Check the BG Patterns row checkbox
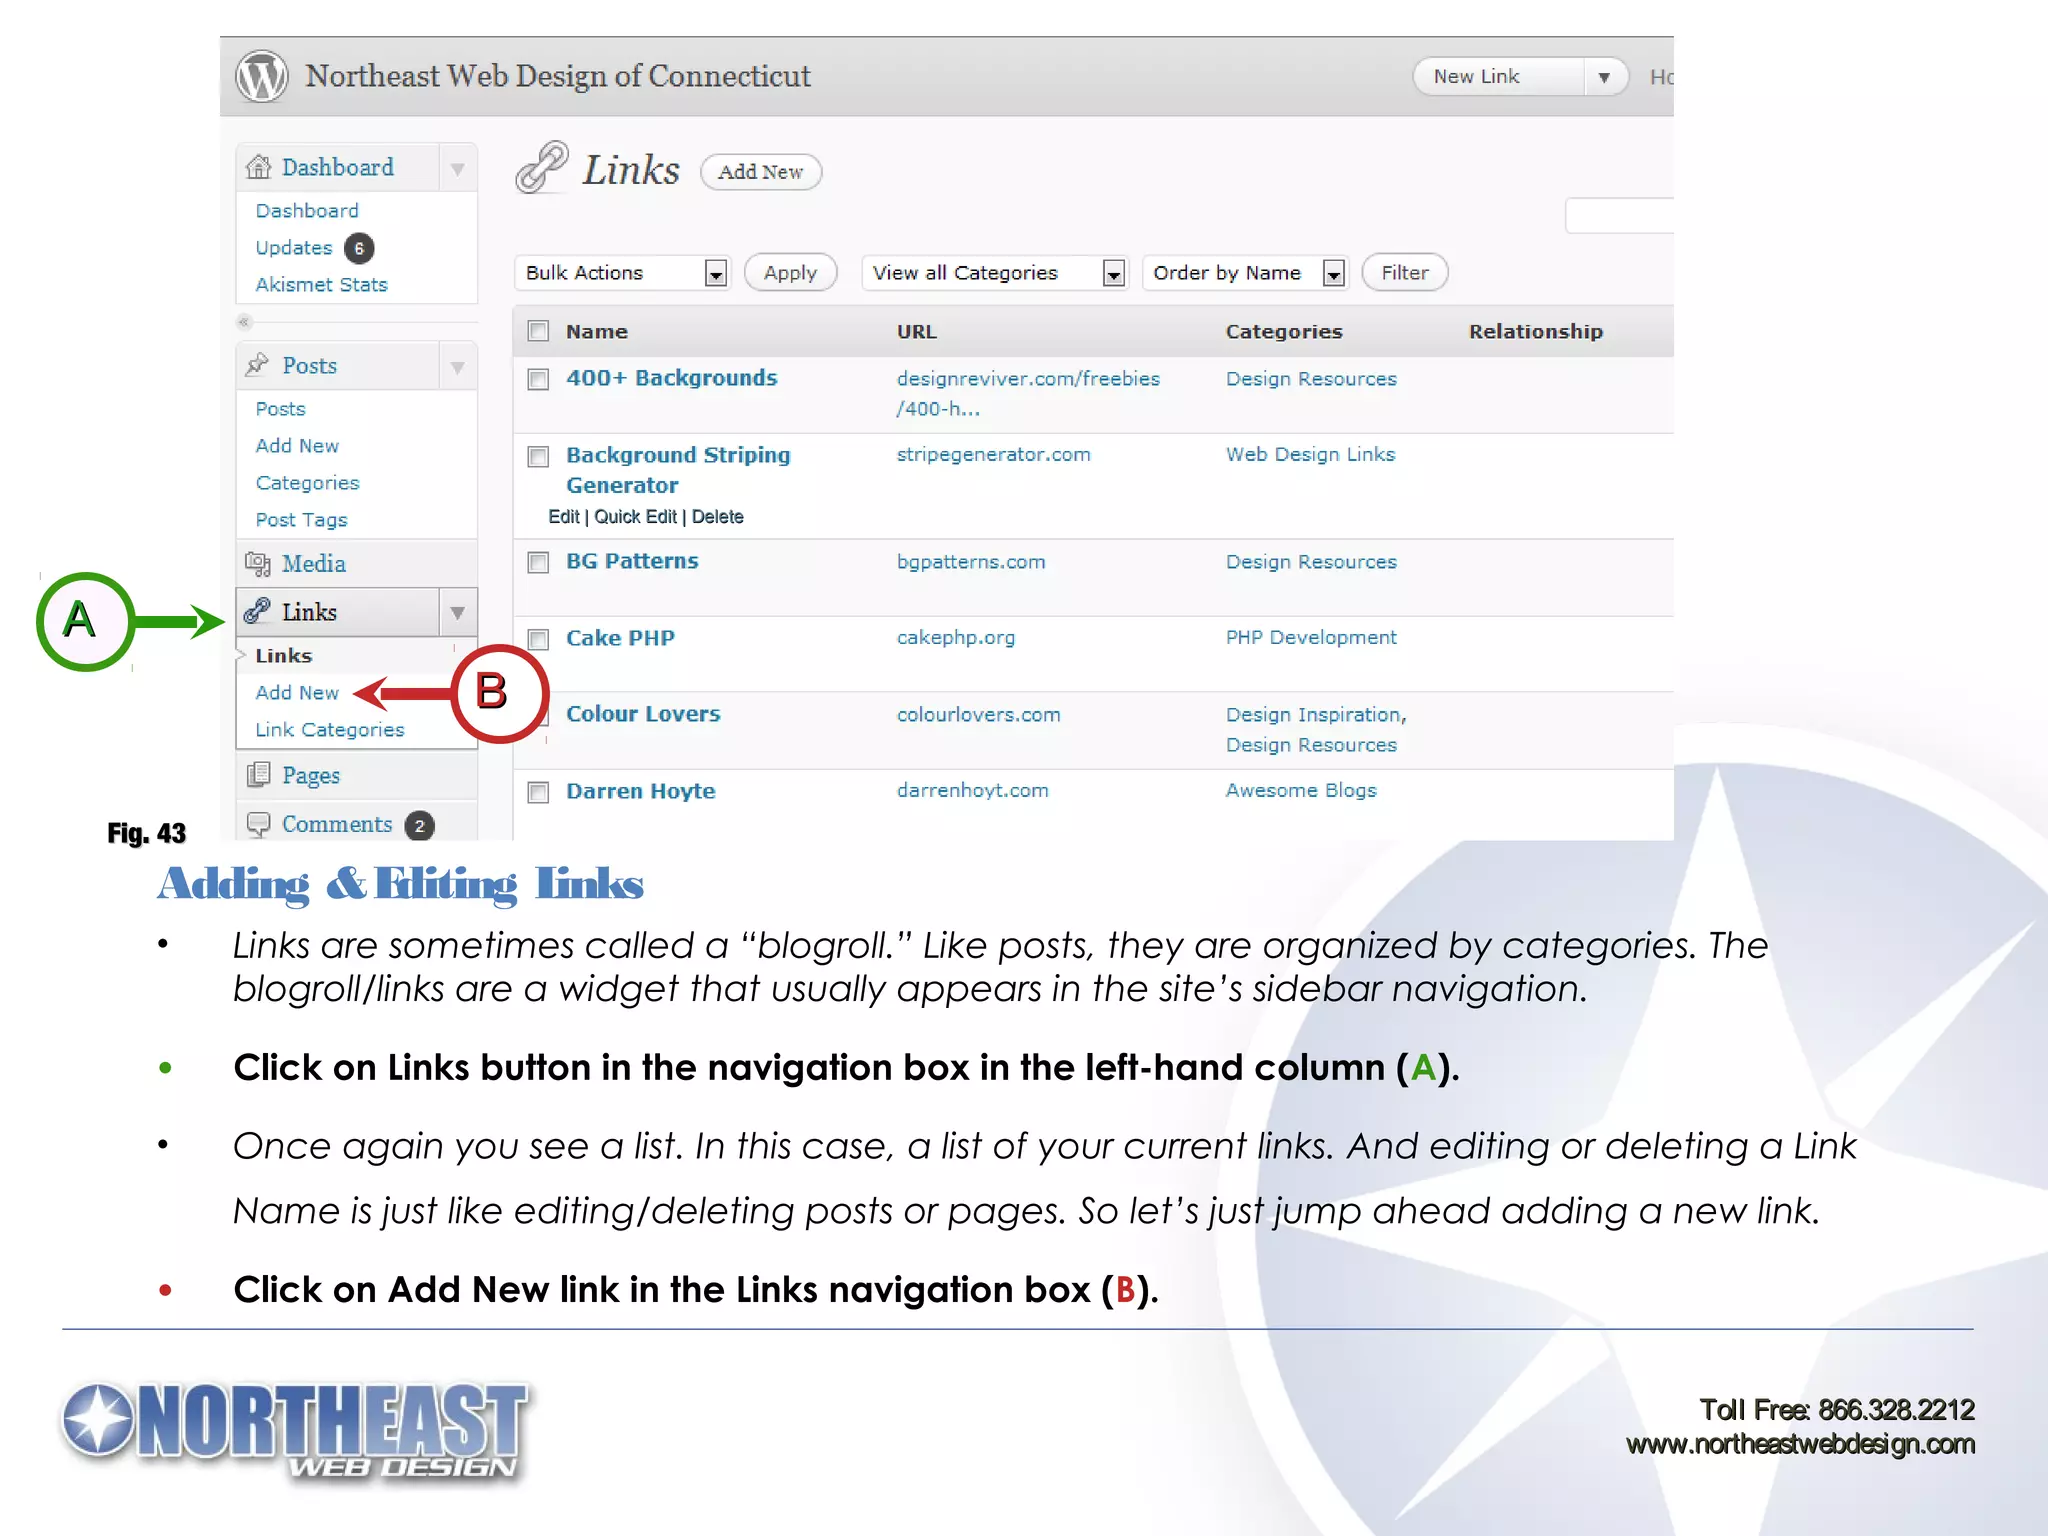This screenshot has width=2048, height=1536. click(x=539, y=562)
